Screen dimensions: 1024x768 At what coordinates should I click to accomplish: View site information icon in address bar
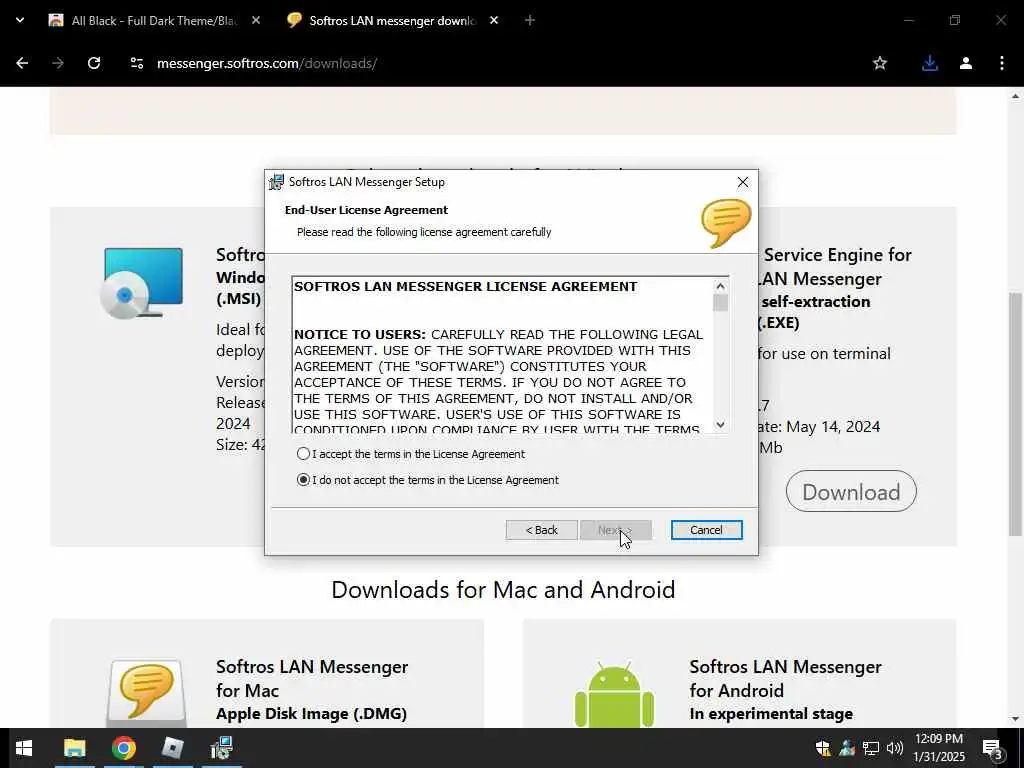[136, 63]
